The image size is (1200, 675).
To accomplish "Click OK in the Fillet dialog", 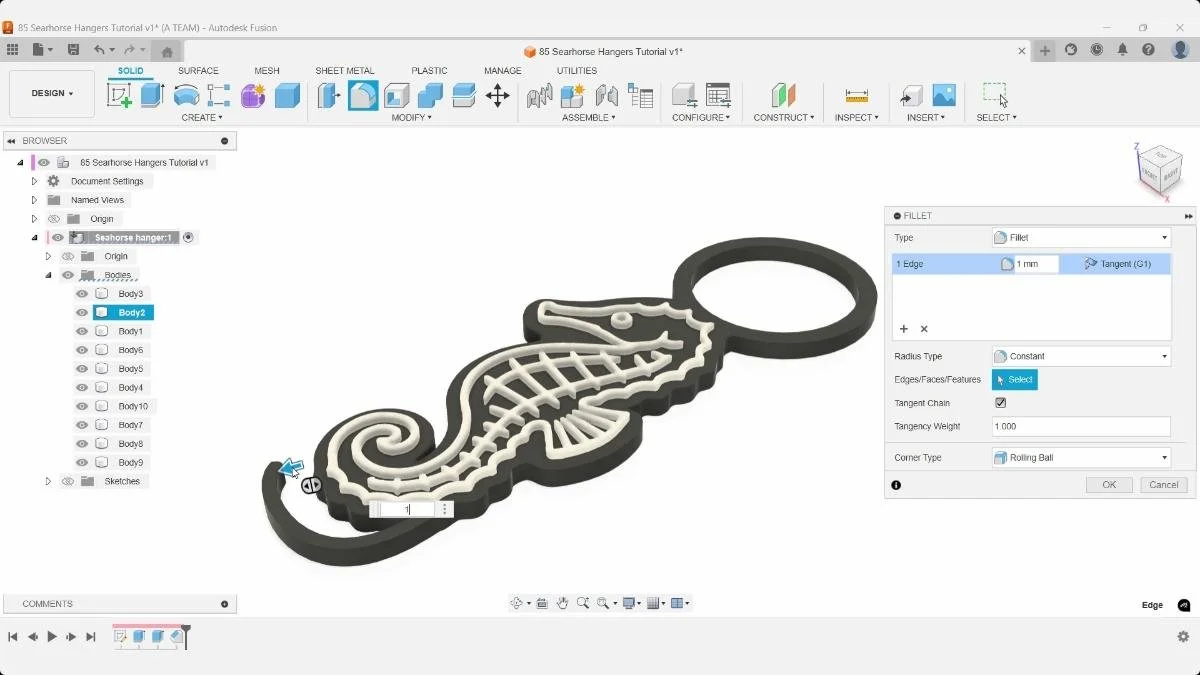I will pyautogui.click(x=1109, y=485).
